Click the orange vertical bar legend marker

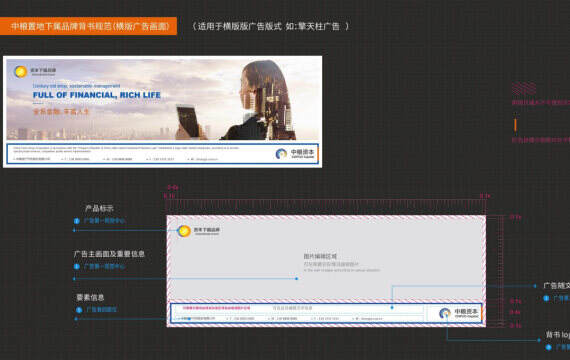click(515, 125)
